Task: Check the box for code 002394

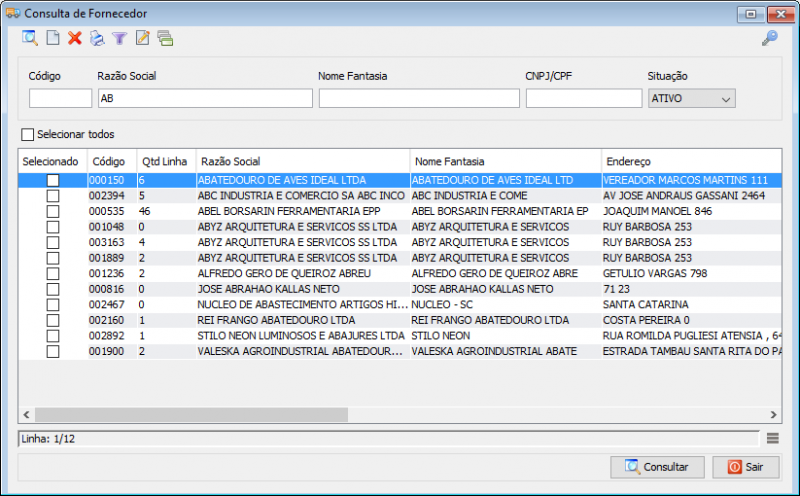Action: pos(53,196)
